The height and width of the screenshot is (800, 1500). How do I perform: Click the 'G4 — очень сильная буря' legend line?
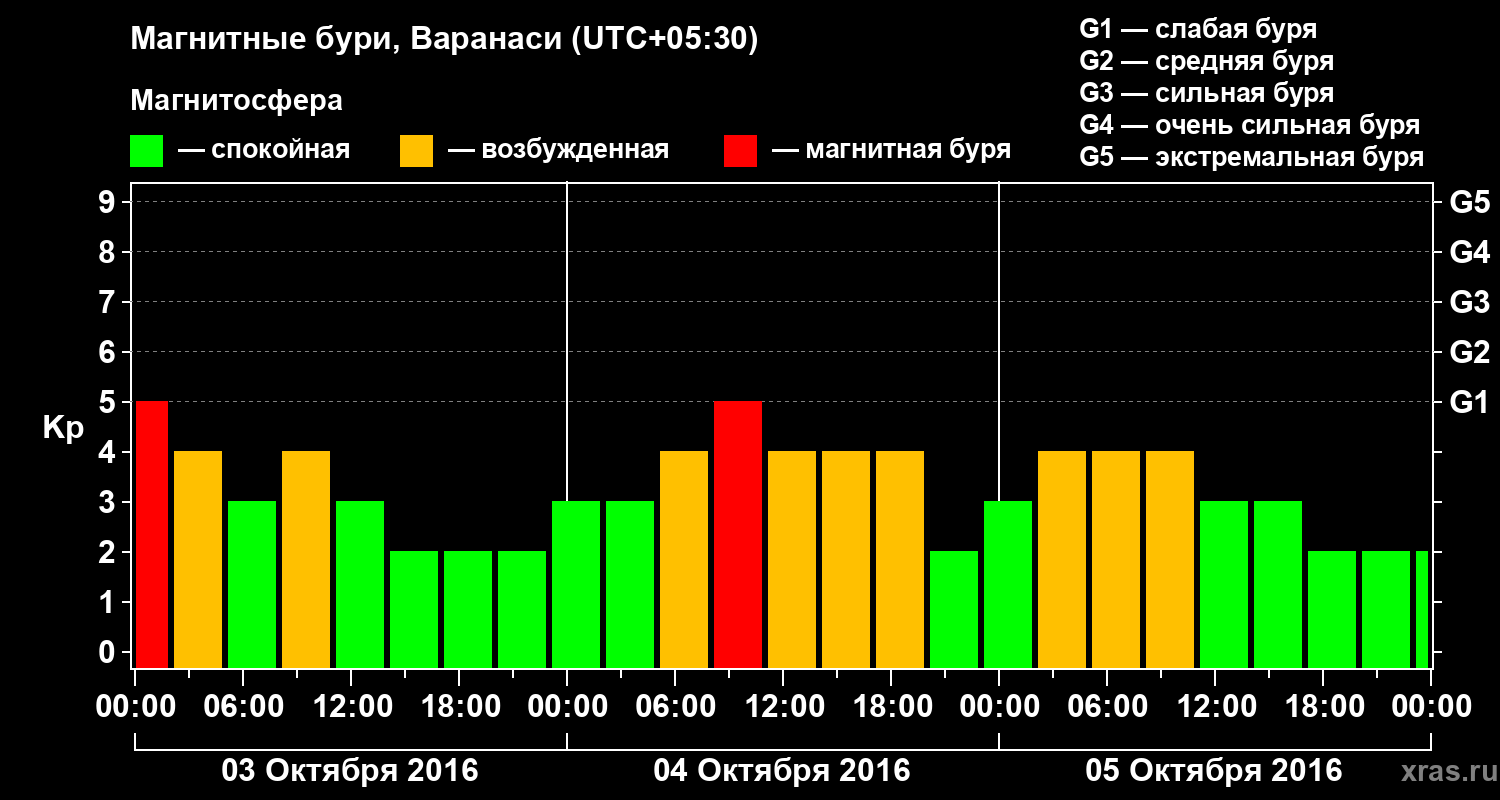(x=1250, y=125)
